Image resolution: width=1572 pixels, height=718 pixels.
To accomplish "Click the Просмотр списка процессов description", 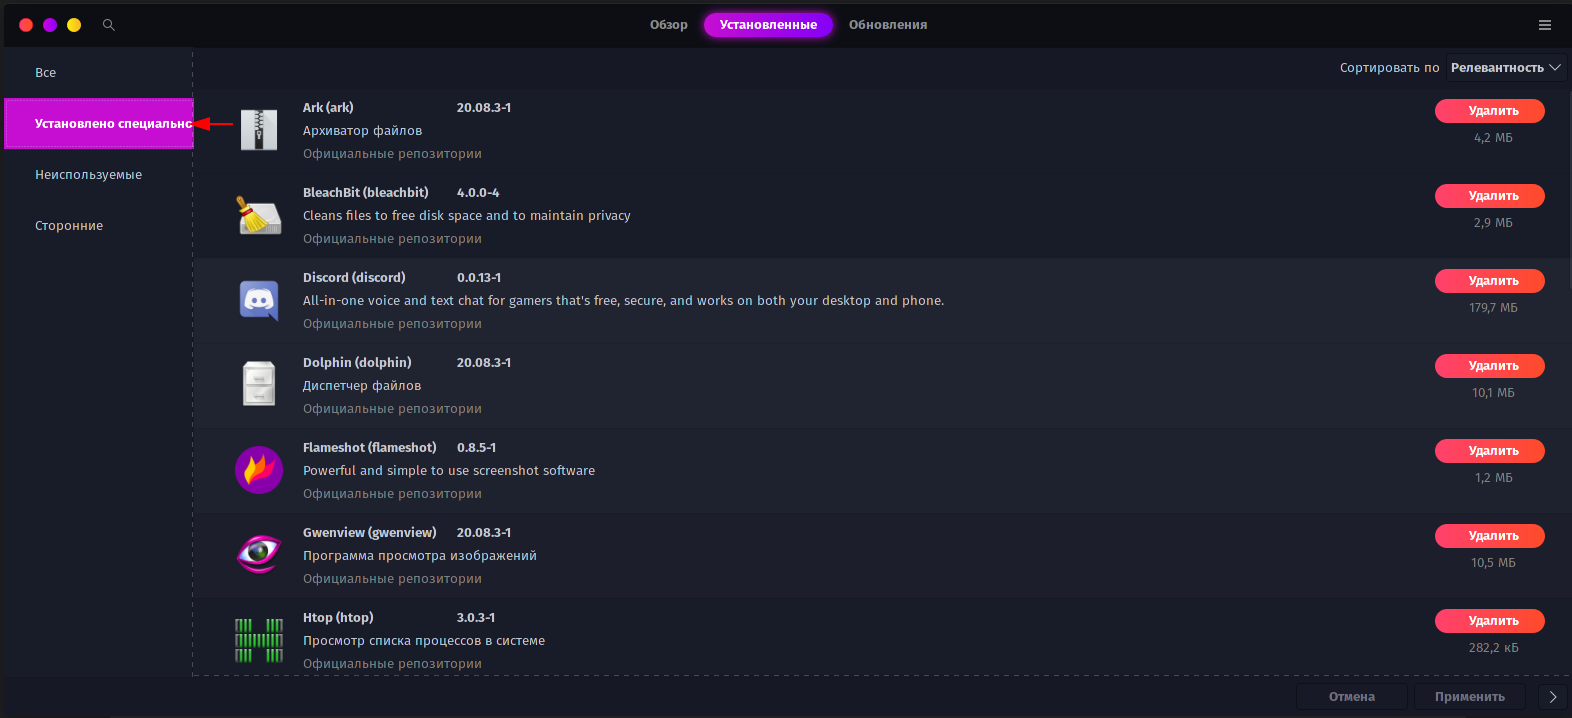I will pos(424,641).
